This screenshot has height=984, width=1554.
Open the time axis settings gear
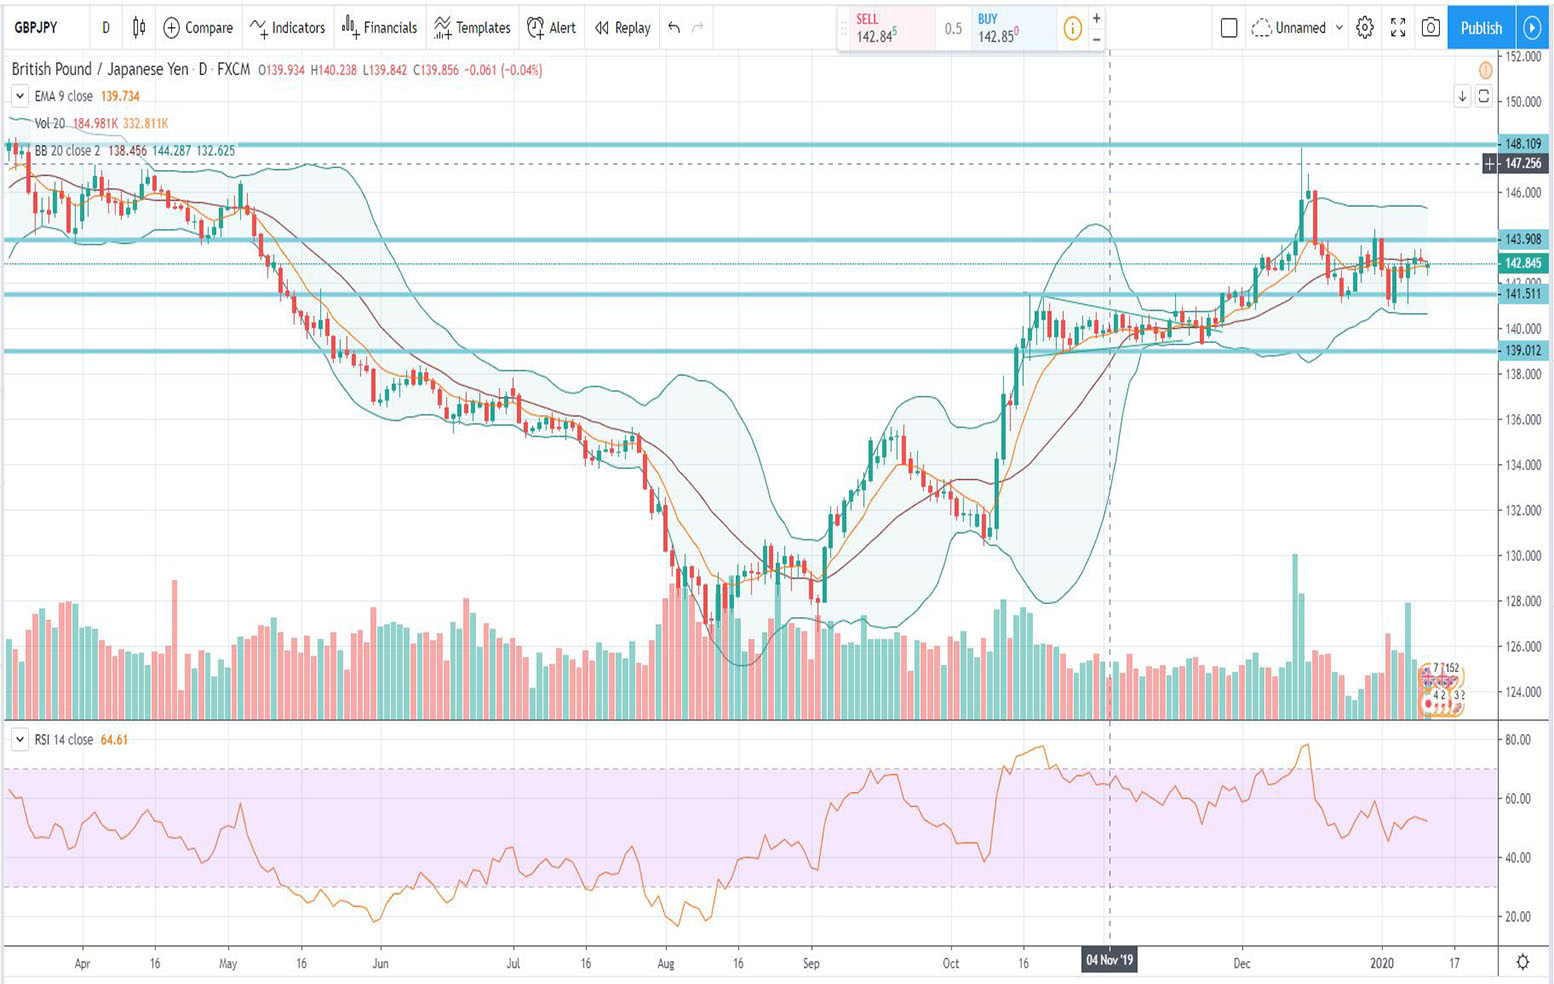[x=1522, y=962]
